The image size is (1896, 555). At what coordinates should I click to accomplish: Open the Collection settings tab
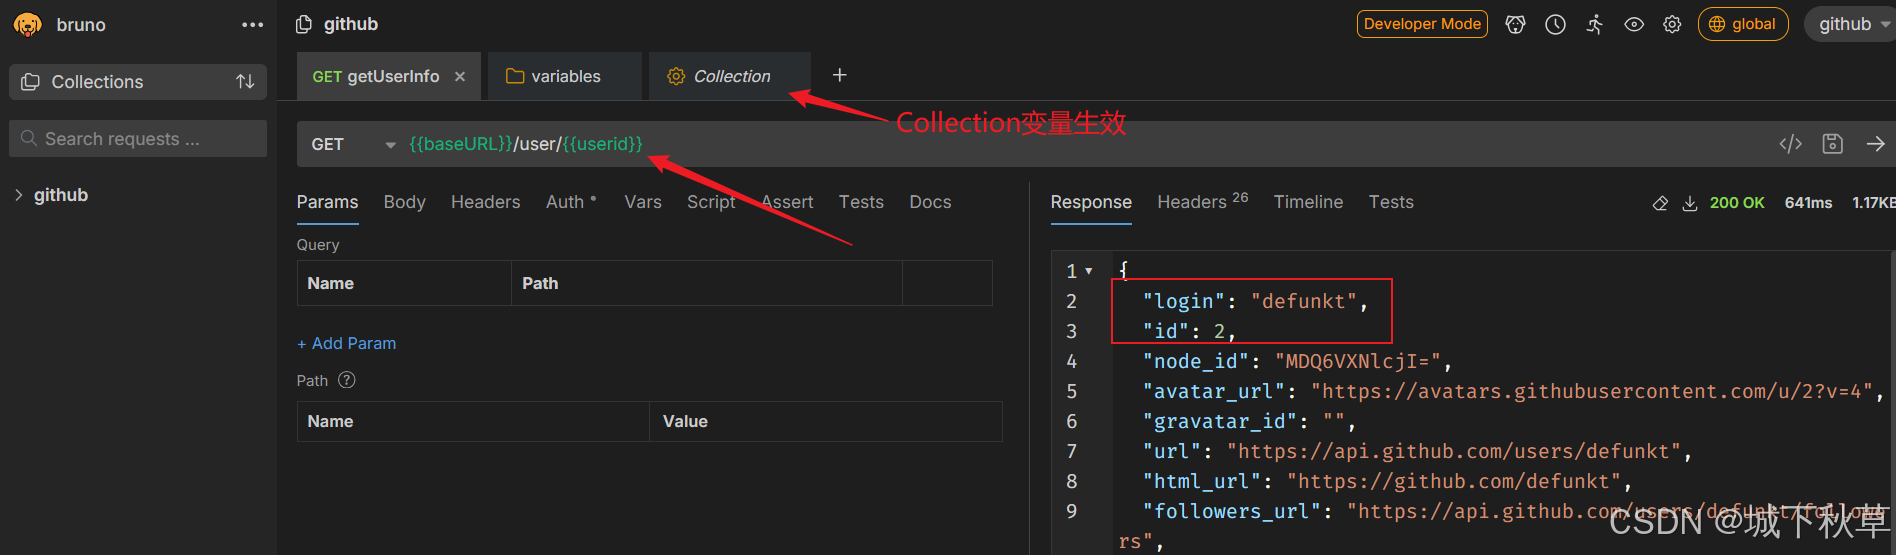730,76
